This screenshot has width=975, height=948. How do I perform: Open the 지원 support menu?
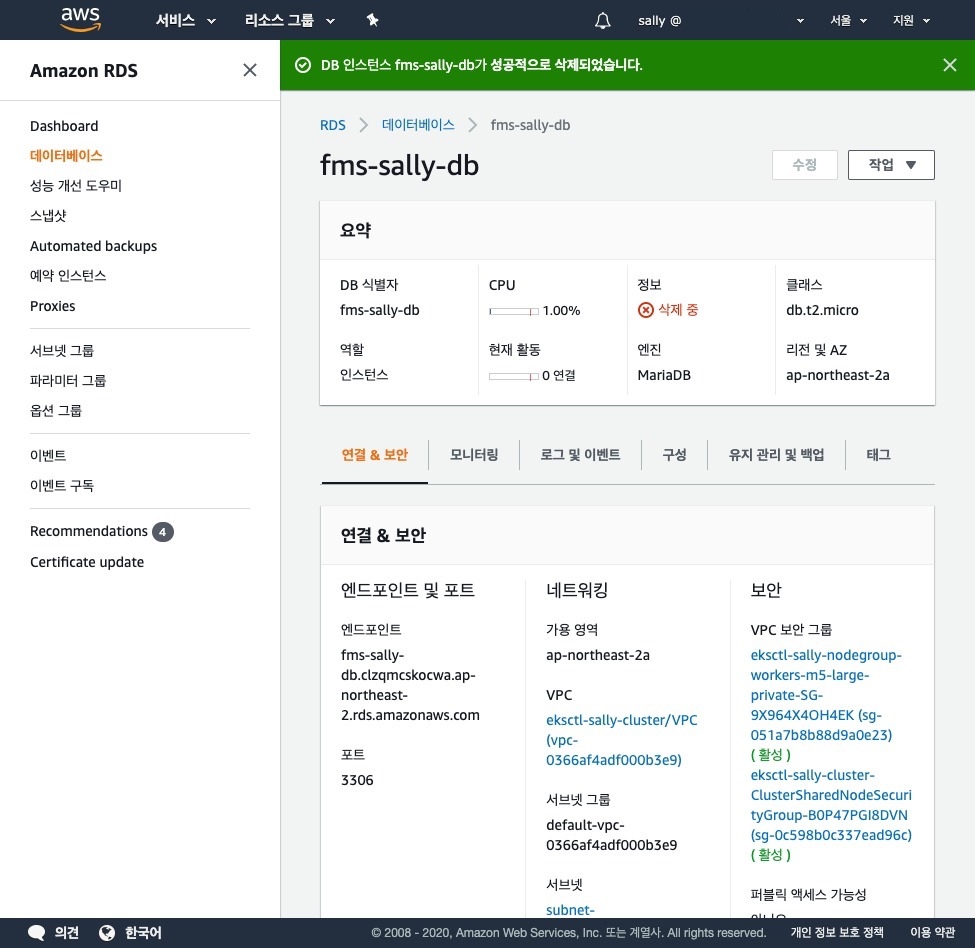(x=911, y=20)
